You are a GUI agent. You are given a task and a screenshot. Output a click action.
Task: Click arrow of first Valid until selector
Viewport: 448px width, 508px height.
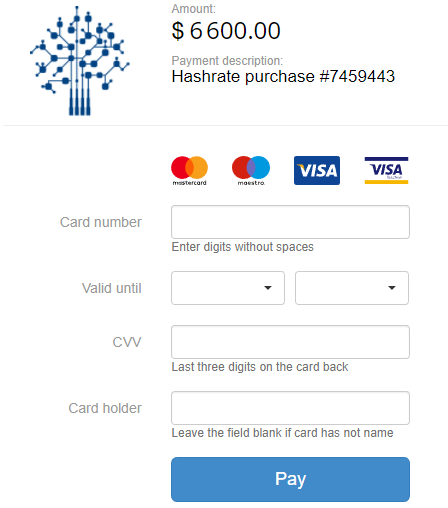268,288
